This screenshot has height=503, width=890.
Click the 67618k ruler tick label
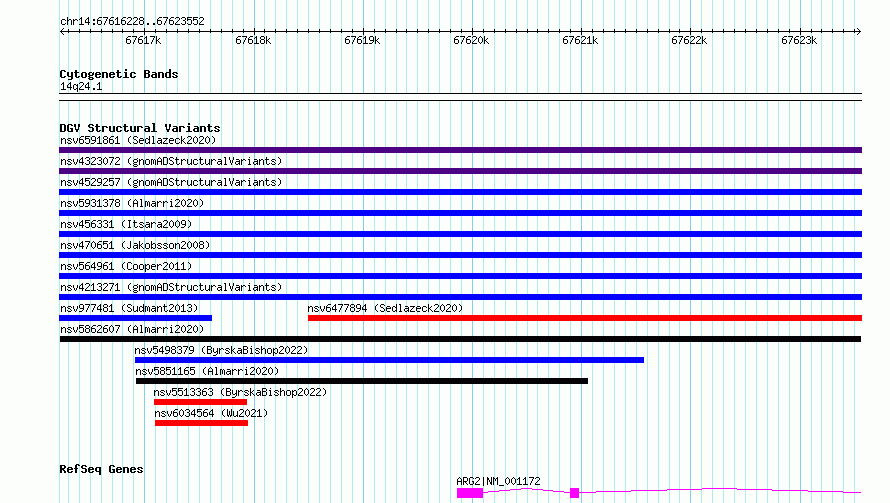coord(253,40)
